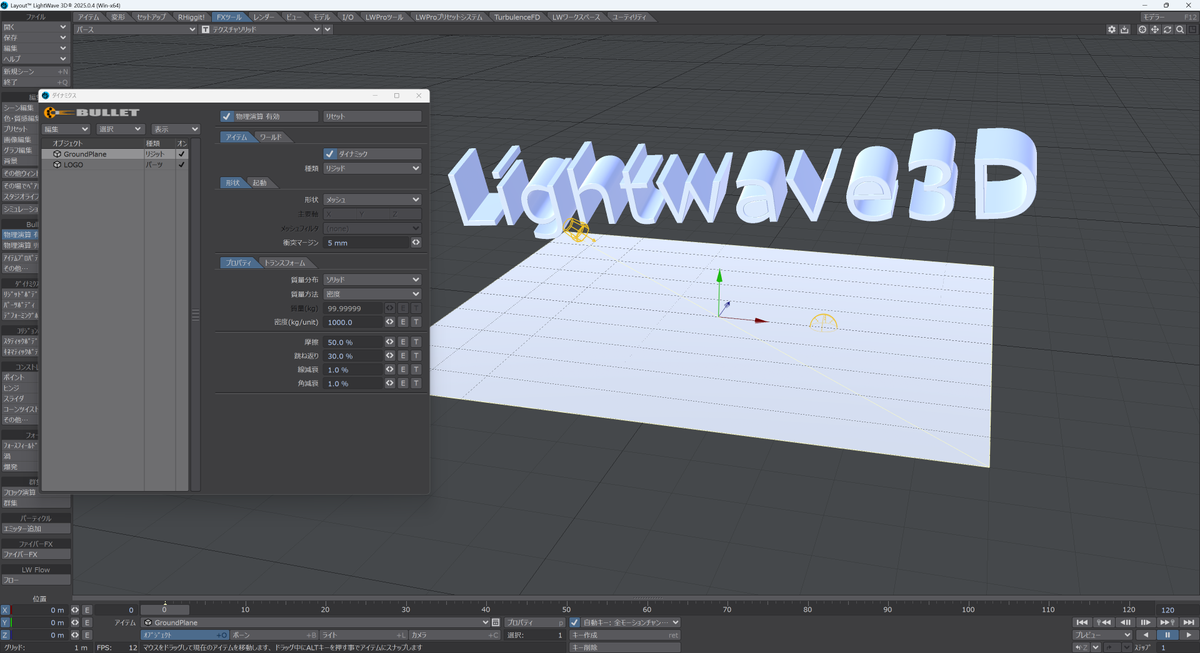Jump to last frame using fast-forward icon
Image resolution: width=1200 pixels, height=653 pixels.
[x=1189, y=622]
